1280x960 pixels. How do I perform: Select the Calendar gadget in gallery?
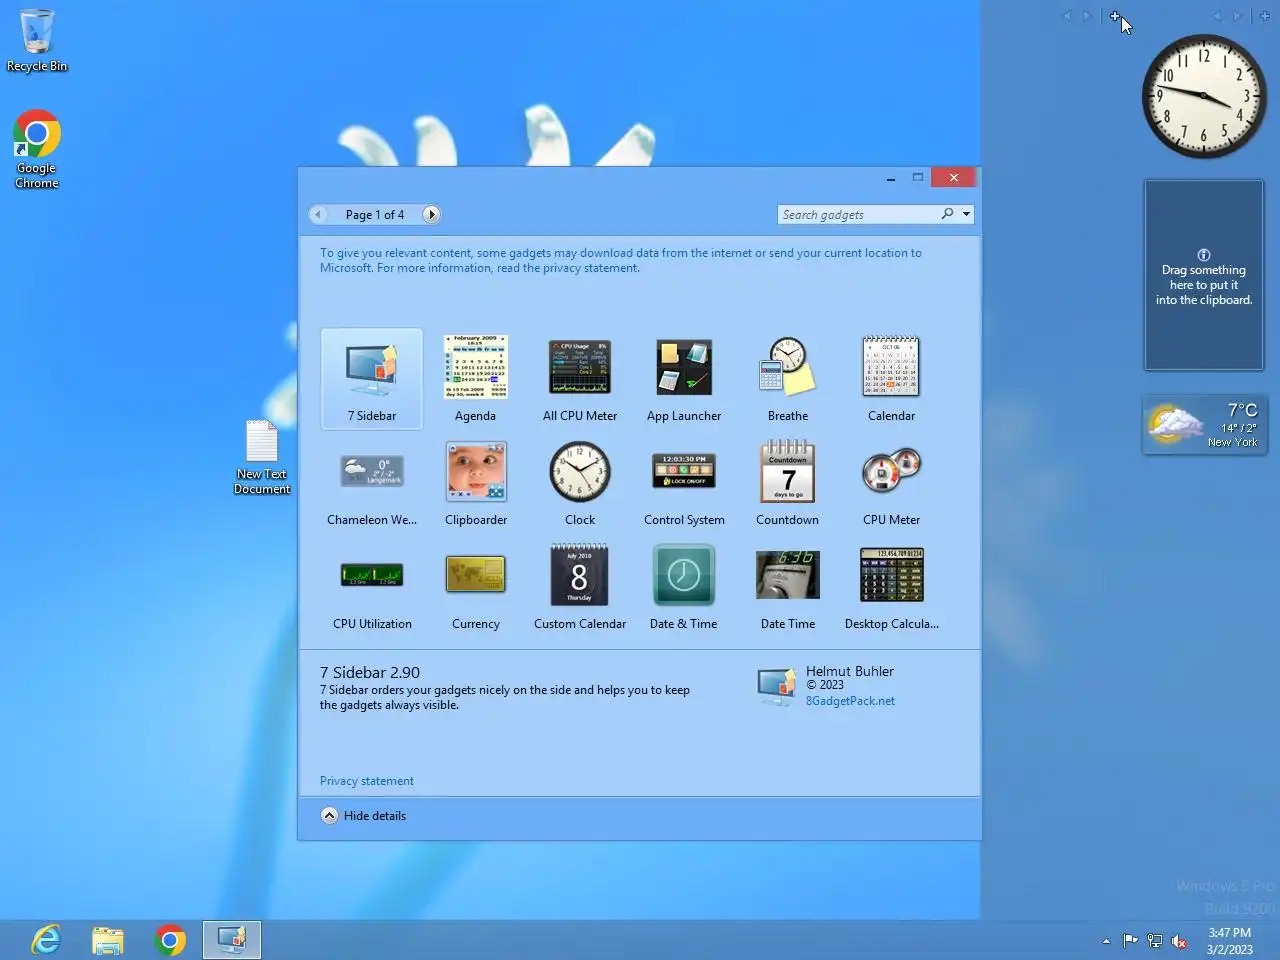tap(891, 379)
